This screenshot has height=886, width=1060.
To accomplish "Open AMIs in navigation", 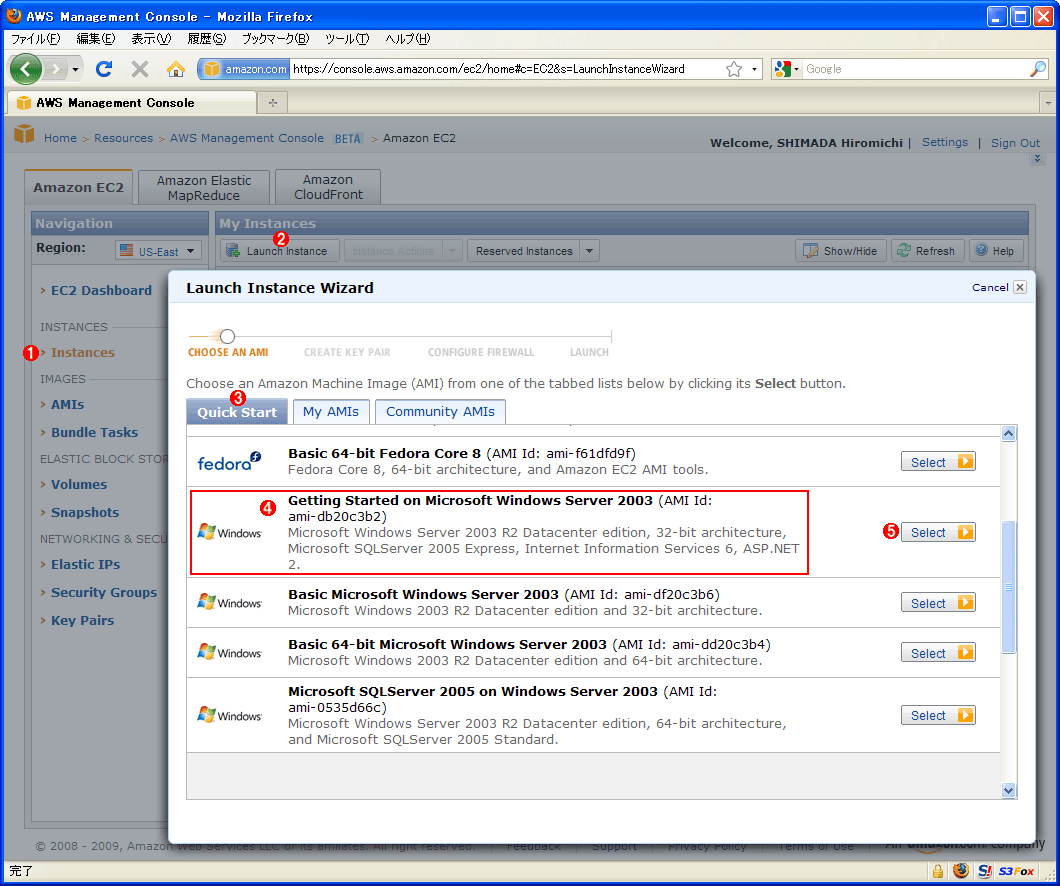I will tap(68, 404).
